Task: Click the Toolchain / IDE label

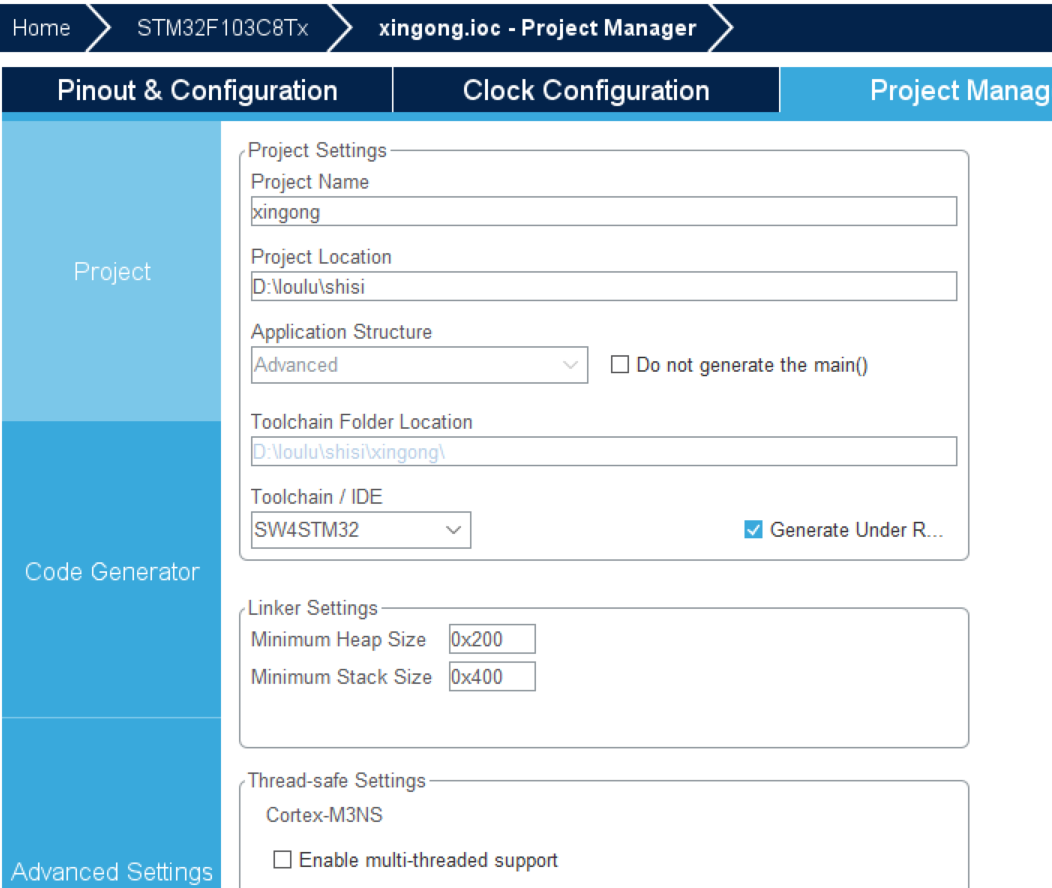Action: pyautogui.click(x=317, y=497)
